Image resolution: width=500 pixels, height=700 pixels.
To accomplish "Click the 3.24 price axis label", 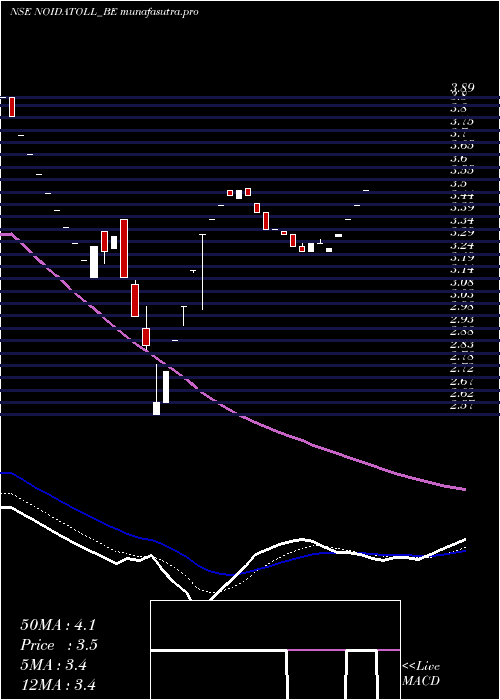I will tap(462, 246).
